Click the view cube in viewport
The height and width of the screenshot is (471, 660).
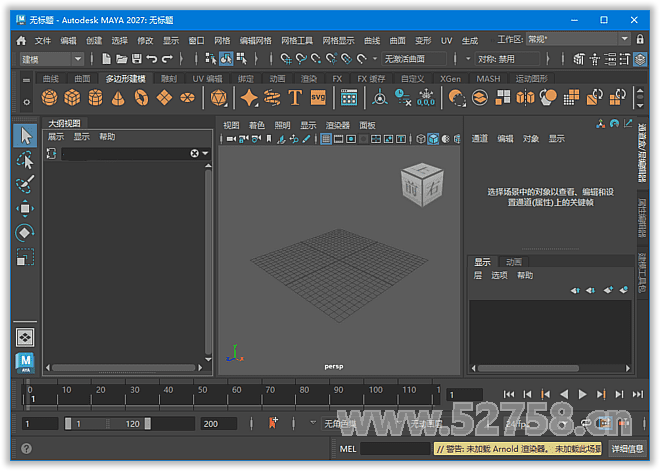422,185
